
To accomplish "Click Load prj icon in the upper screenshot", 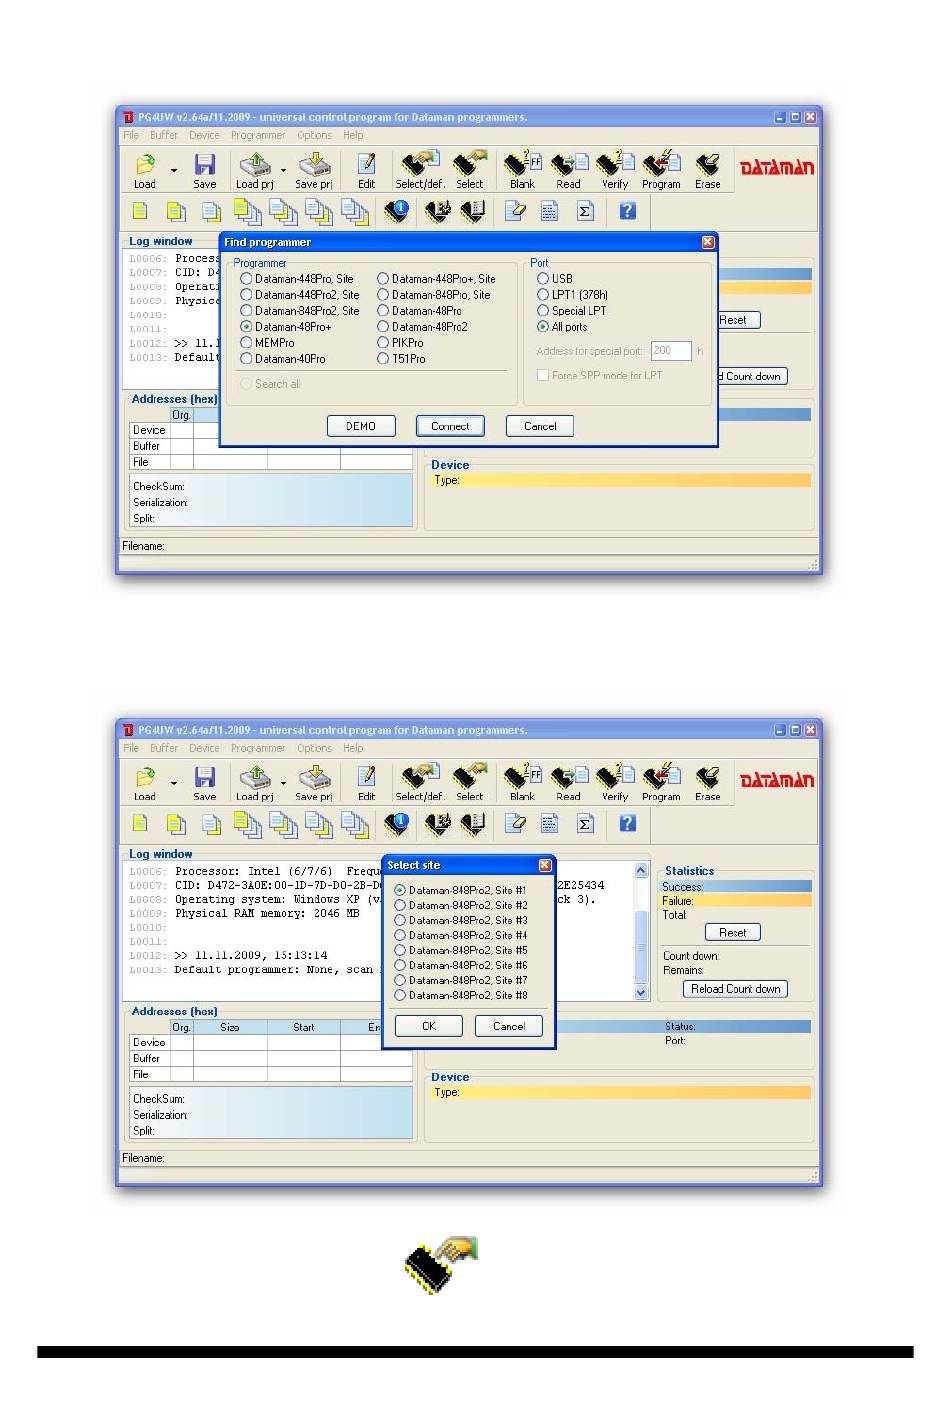I will point(255,164).
